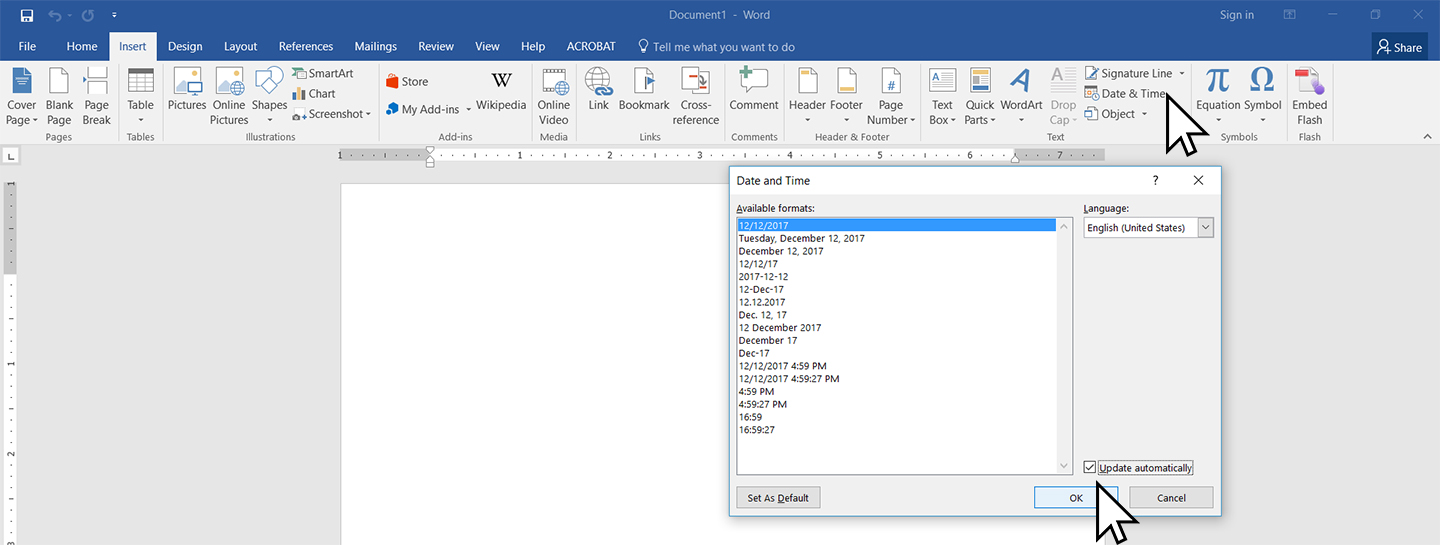Open the Wikipedia add-in
This screenshot has height=545, width=1440.
tap(501, 90)
